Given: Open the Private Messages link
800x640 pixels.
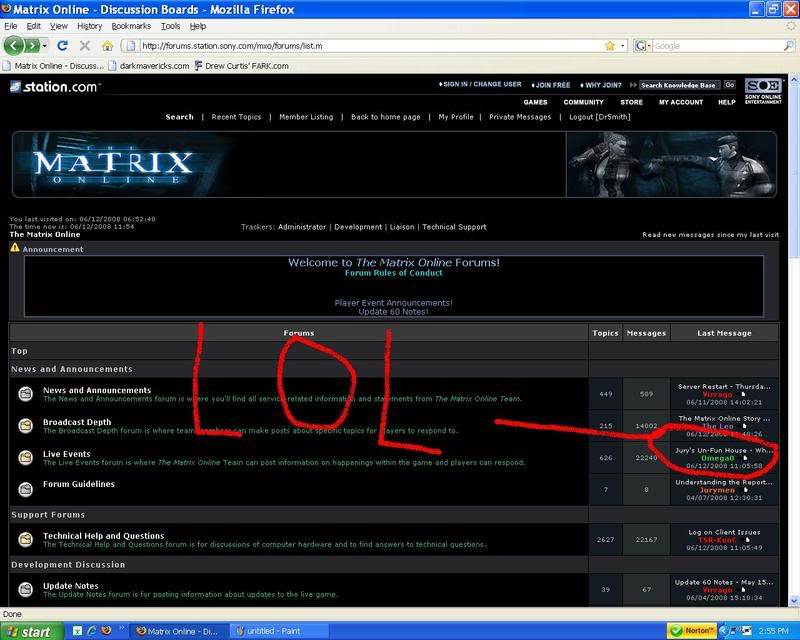Looking at the screenshot, I should pos(520,117).
